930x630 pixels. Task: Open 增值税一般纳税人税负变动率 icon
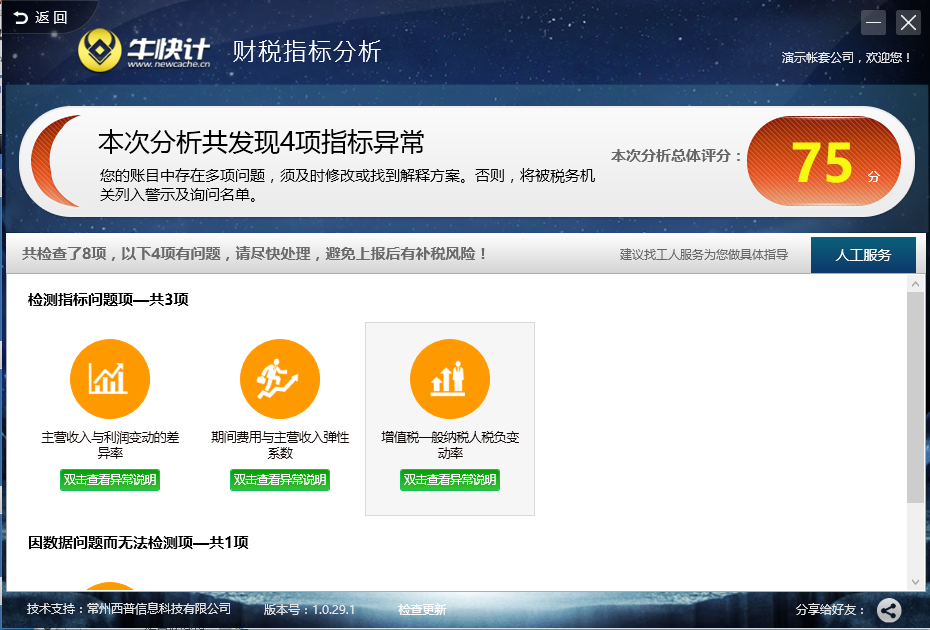[450, 378]
